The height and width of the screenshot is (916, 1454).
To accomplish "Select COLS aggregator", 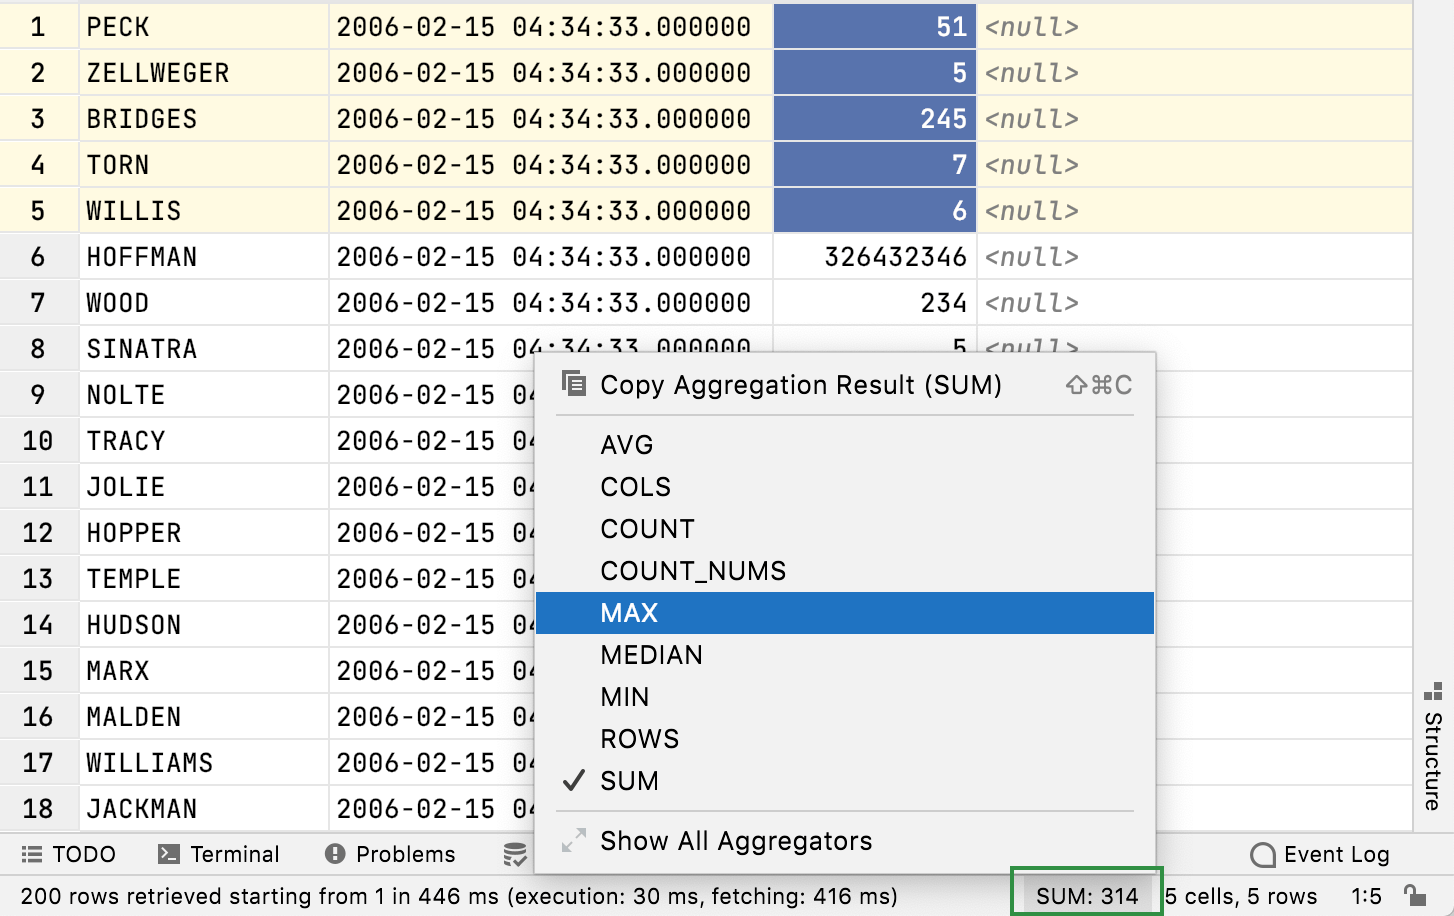I will [845, 487].
